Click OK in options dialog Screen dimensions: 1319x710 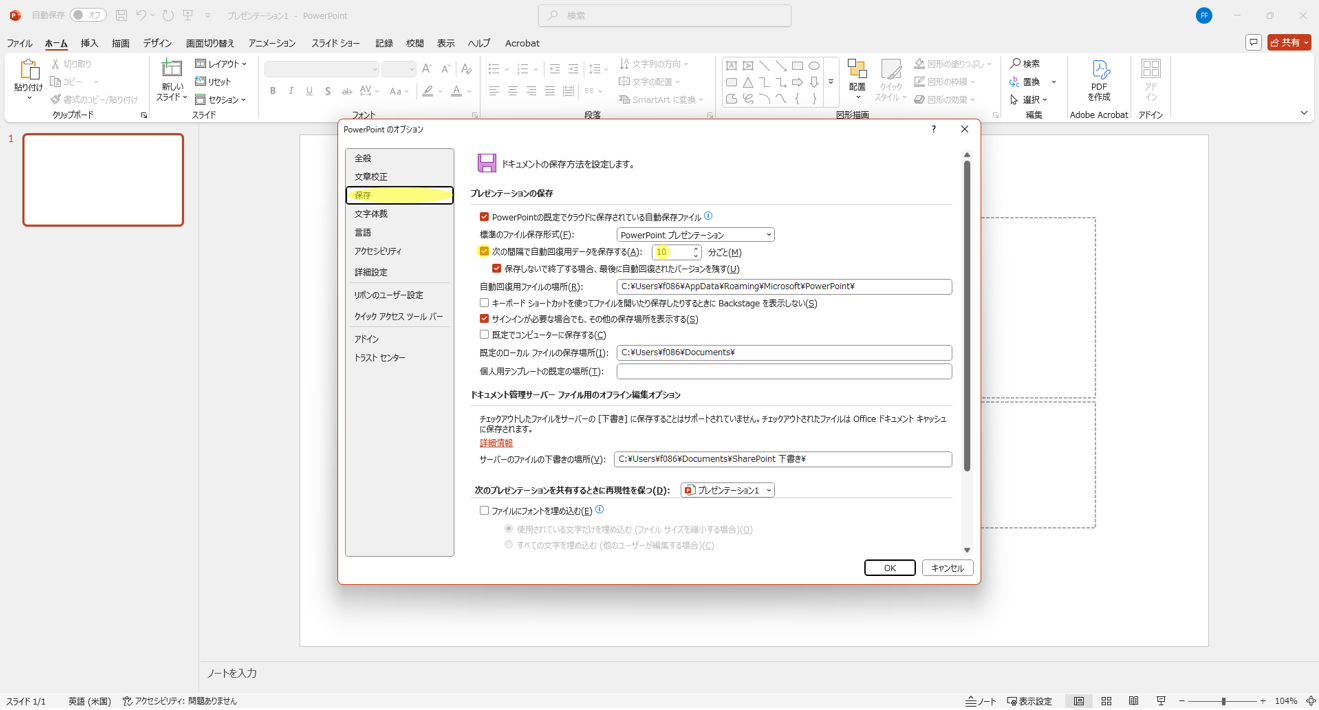click(890, 568)
